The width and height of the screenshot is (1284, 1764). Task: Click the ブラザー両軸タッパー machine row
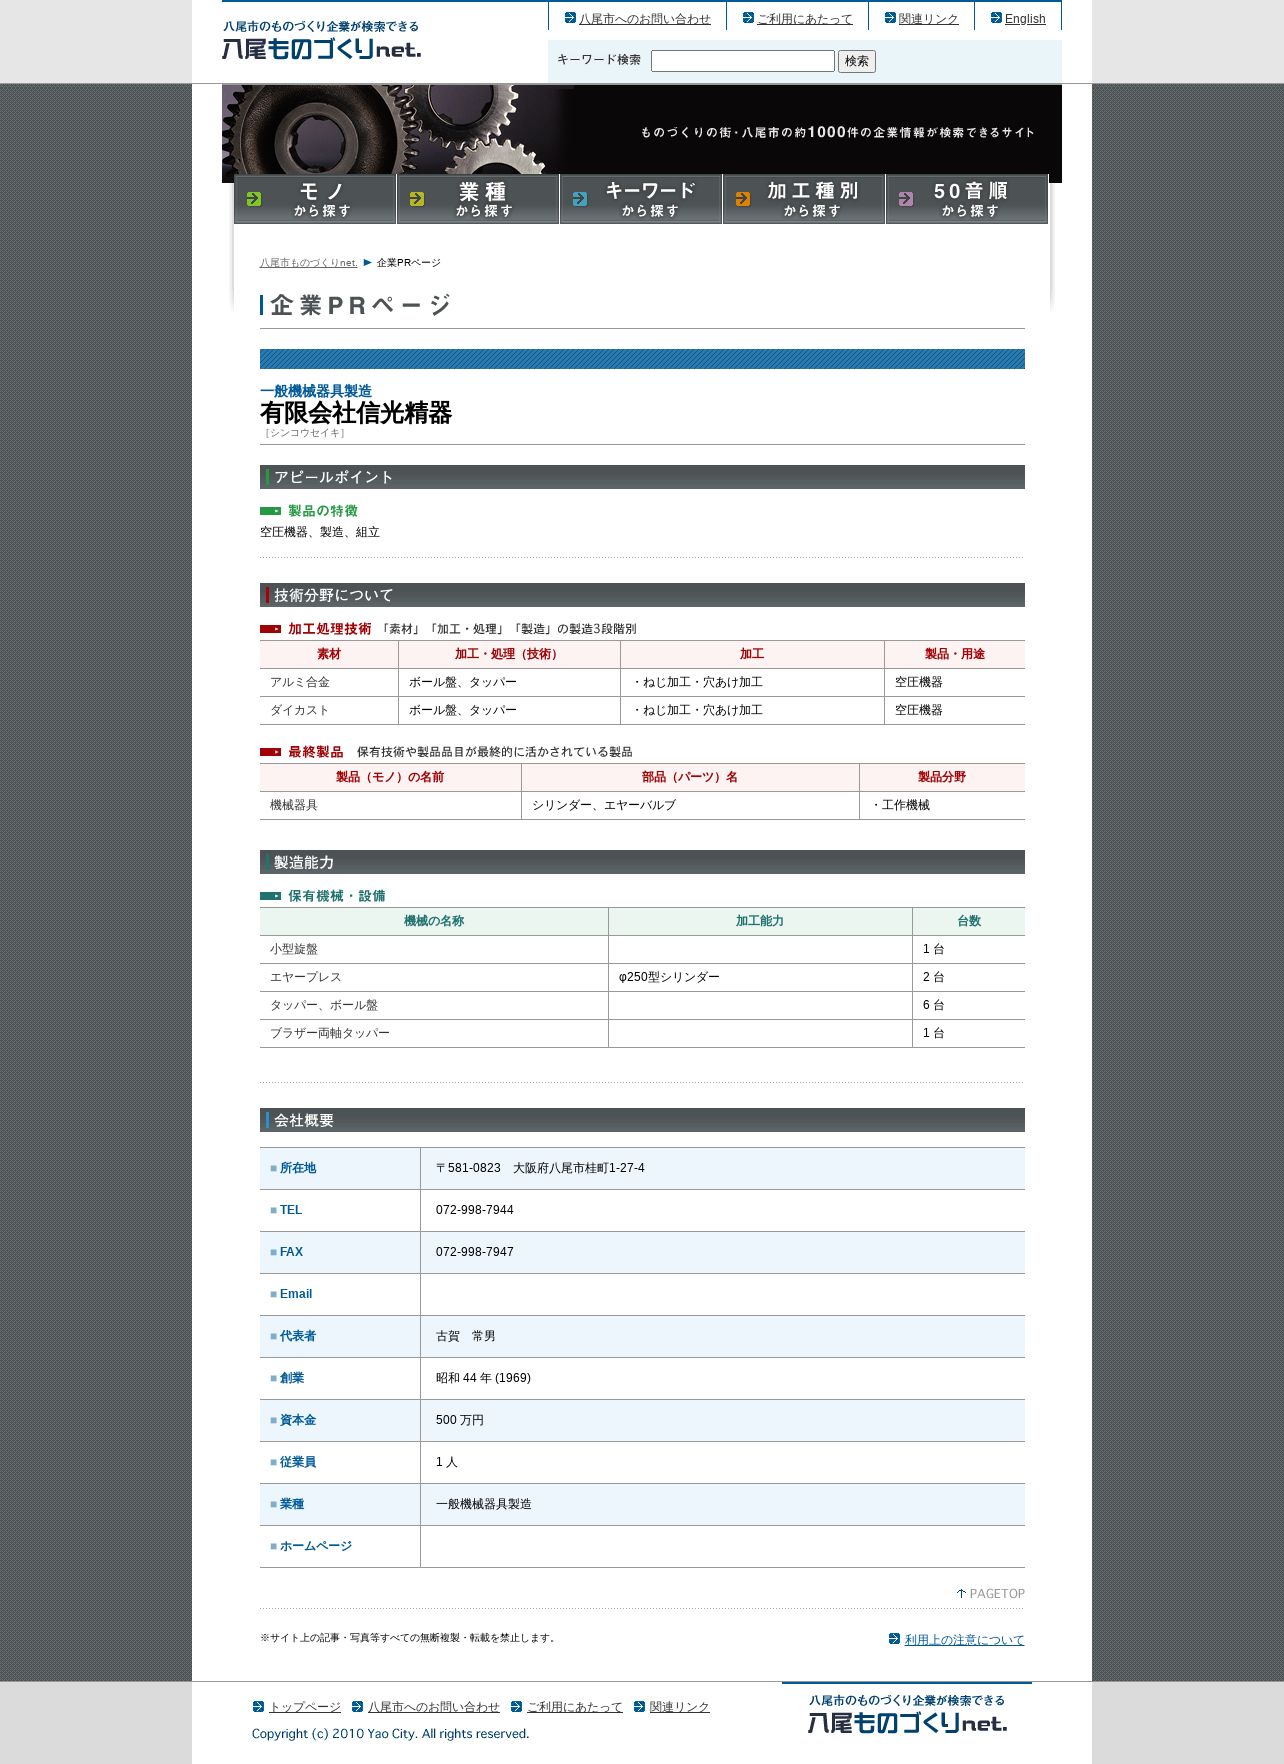click(x=642, y=1033)
